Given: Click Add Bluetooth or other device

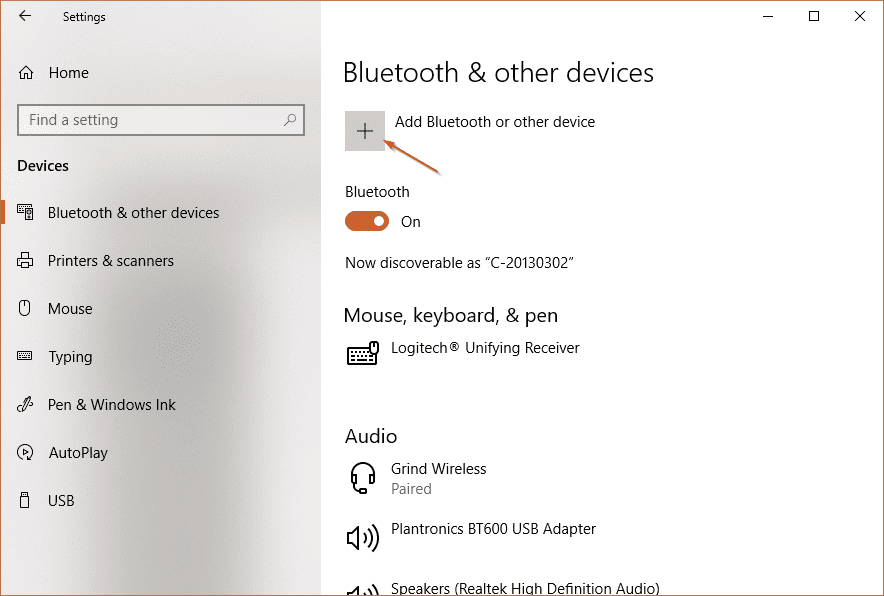Looking at the screenshot, I should click(365, 131).
